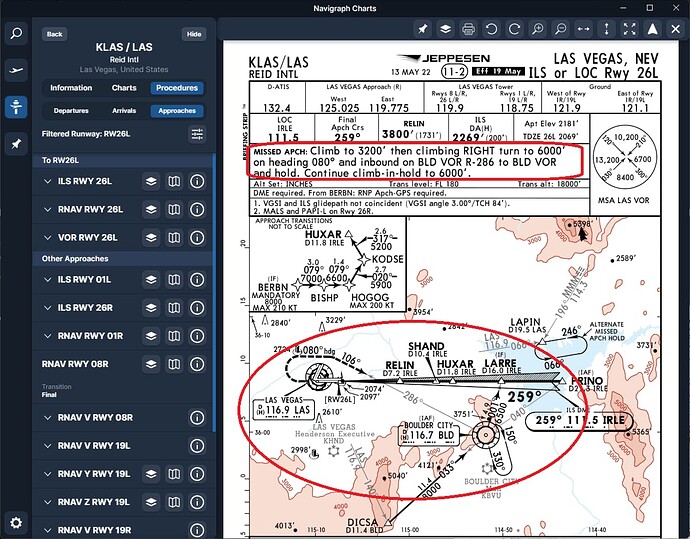Select the Approaches sub-tab
690x539 pixels.
177,110
